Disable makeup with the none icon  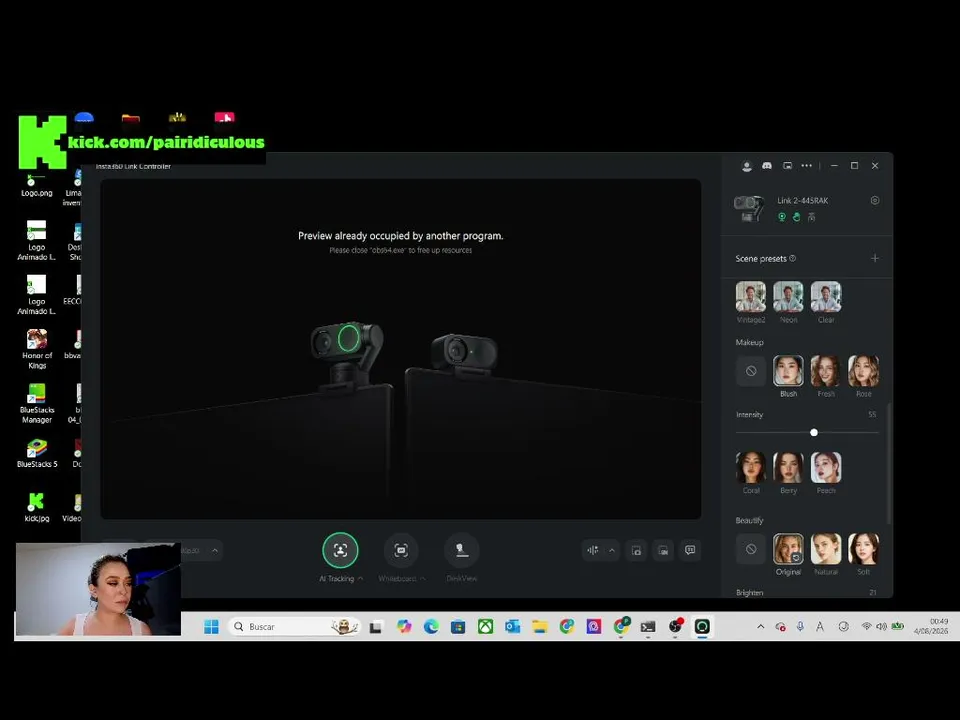tap(751, 371)
